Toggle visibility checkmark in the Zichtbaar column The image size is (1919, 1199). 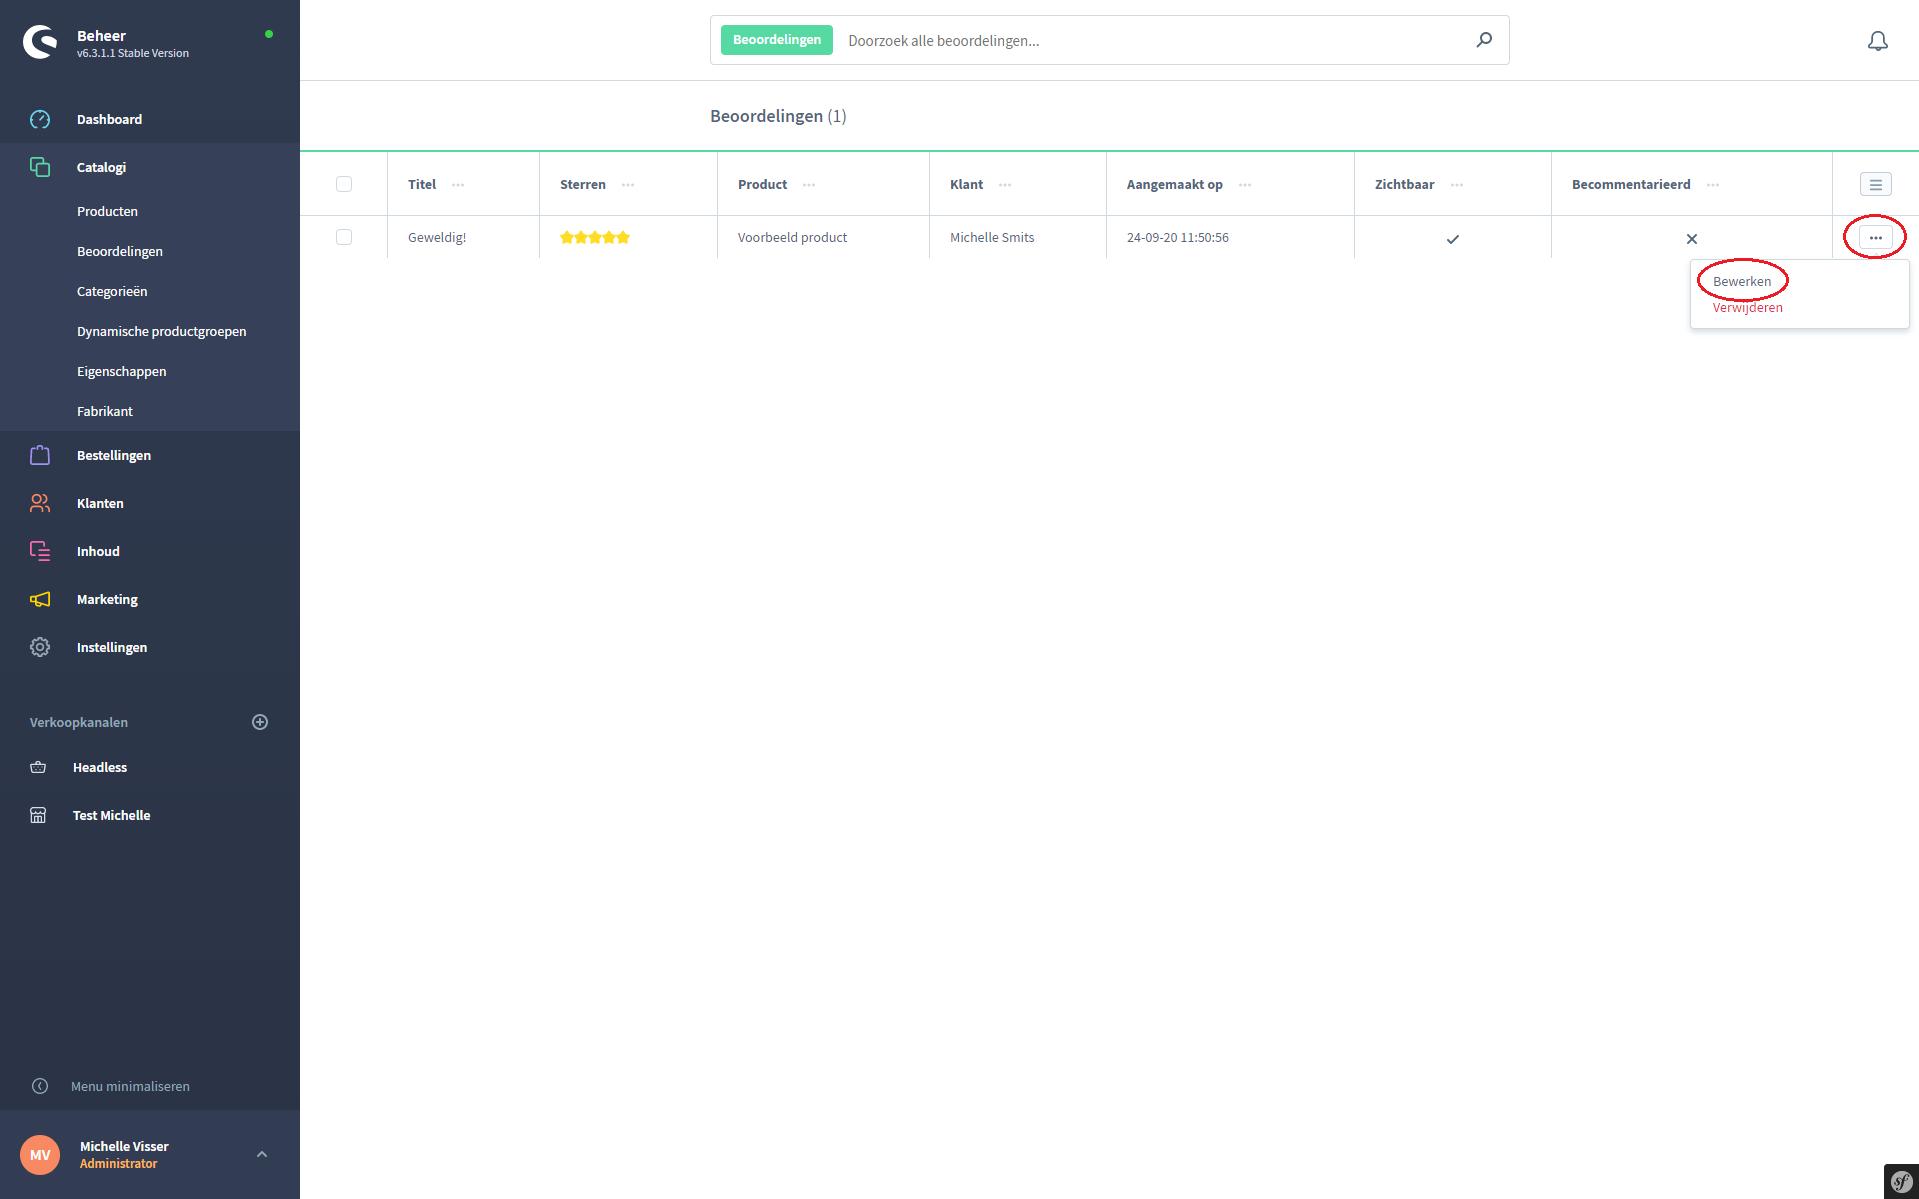coord(1453,239)
